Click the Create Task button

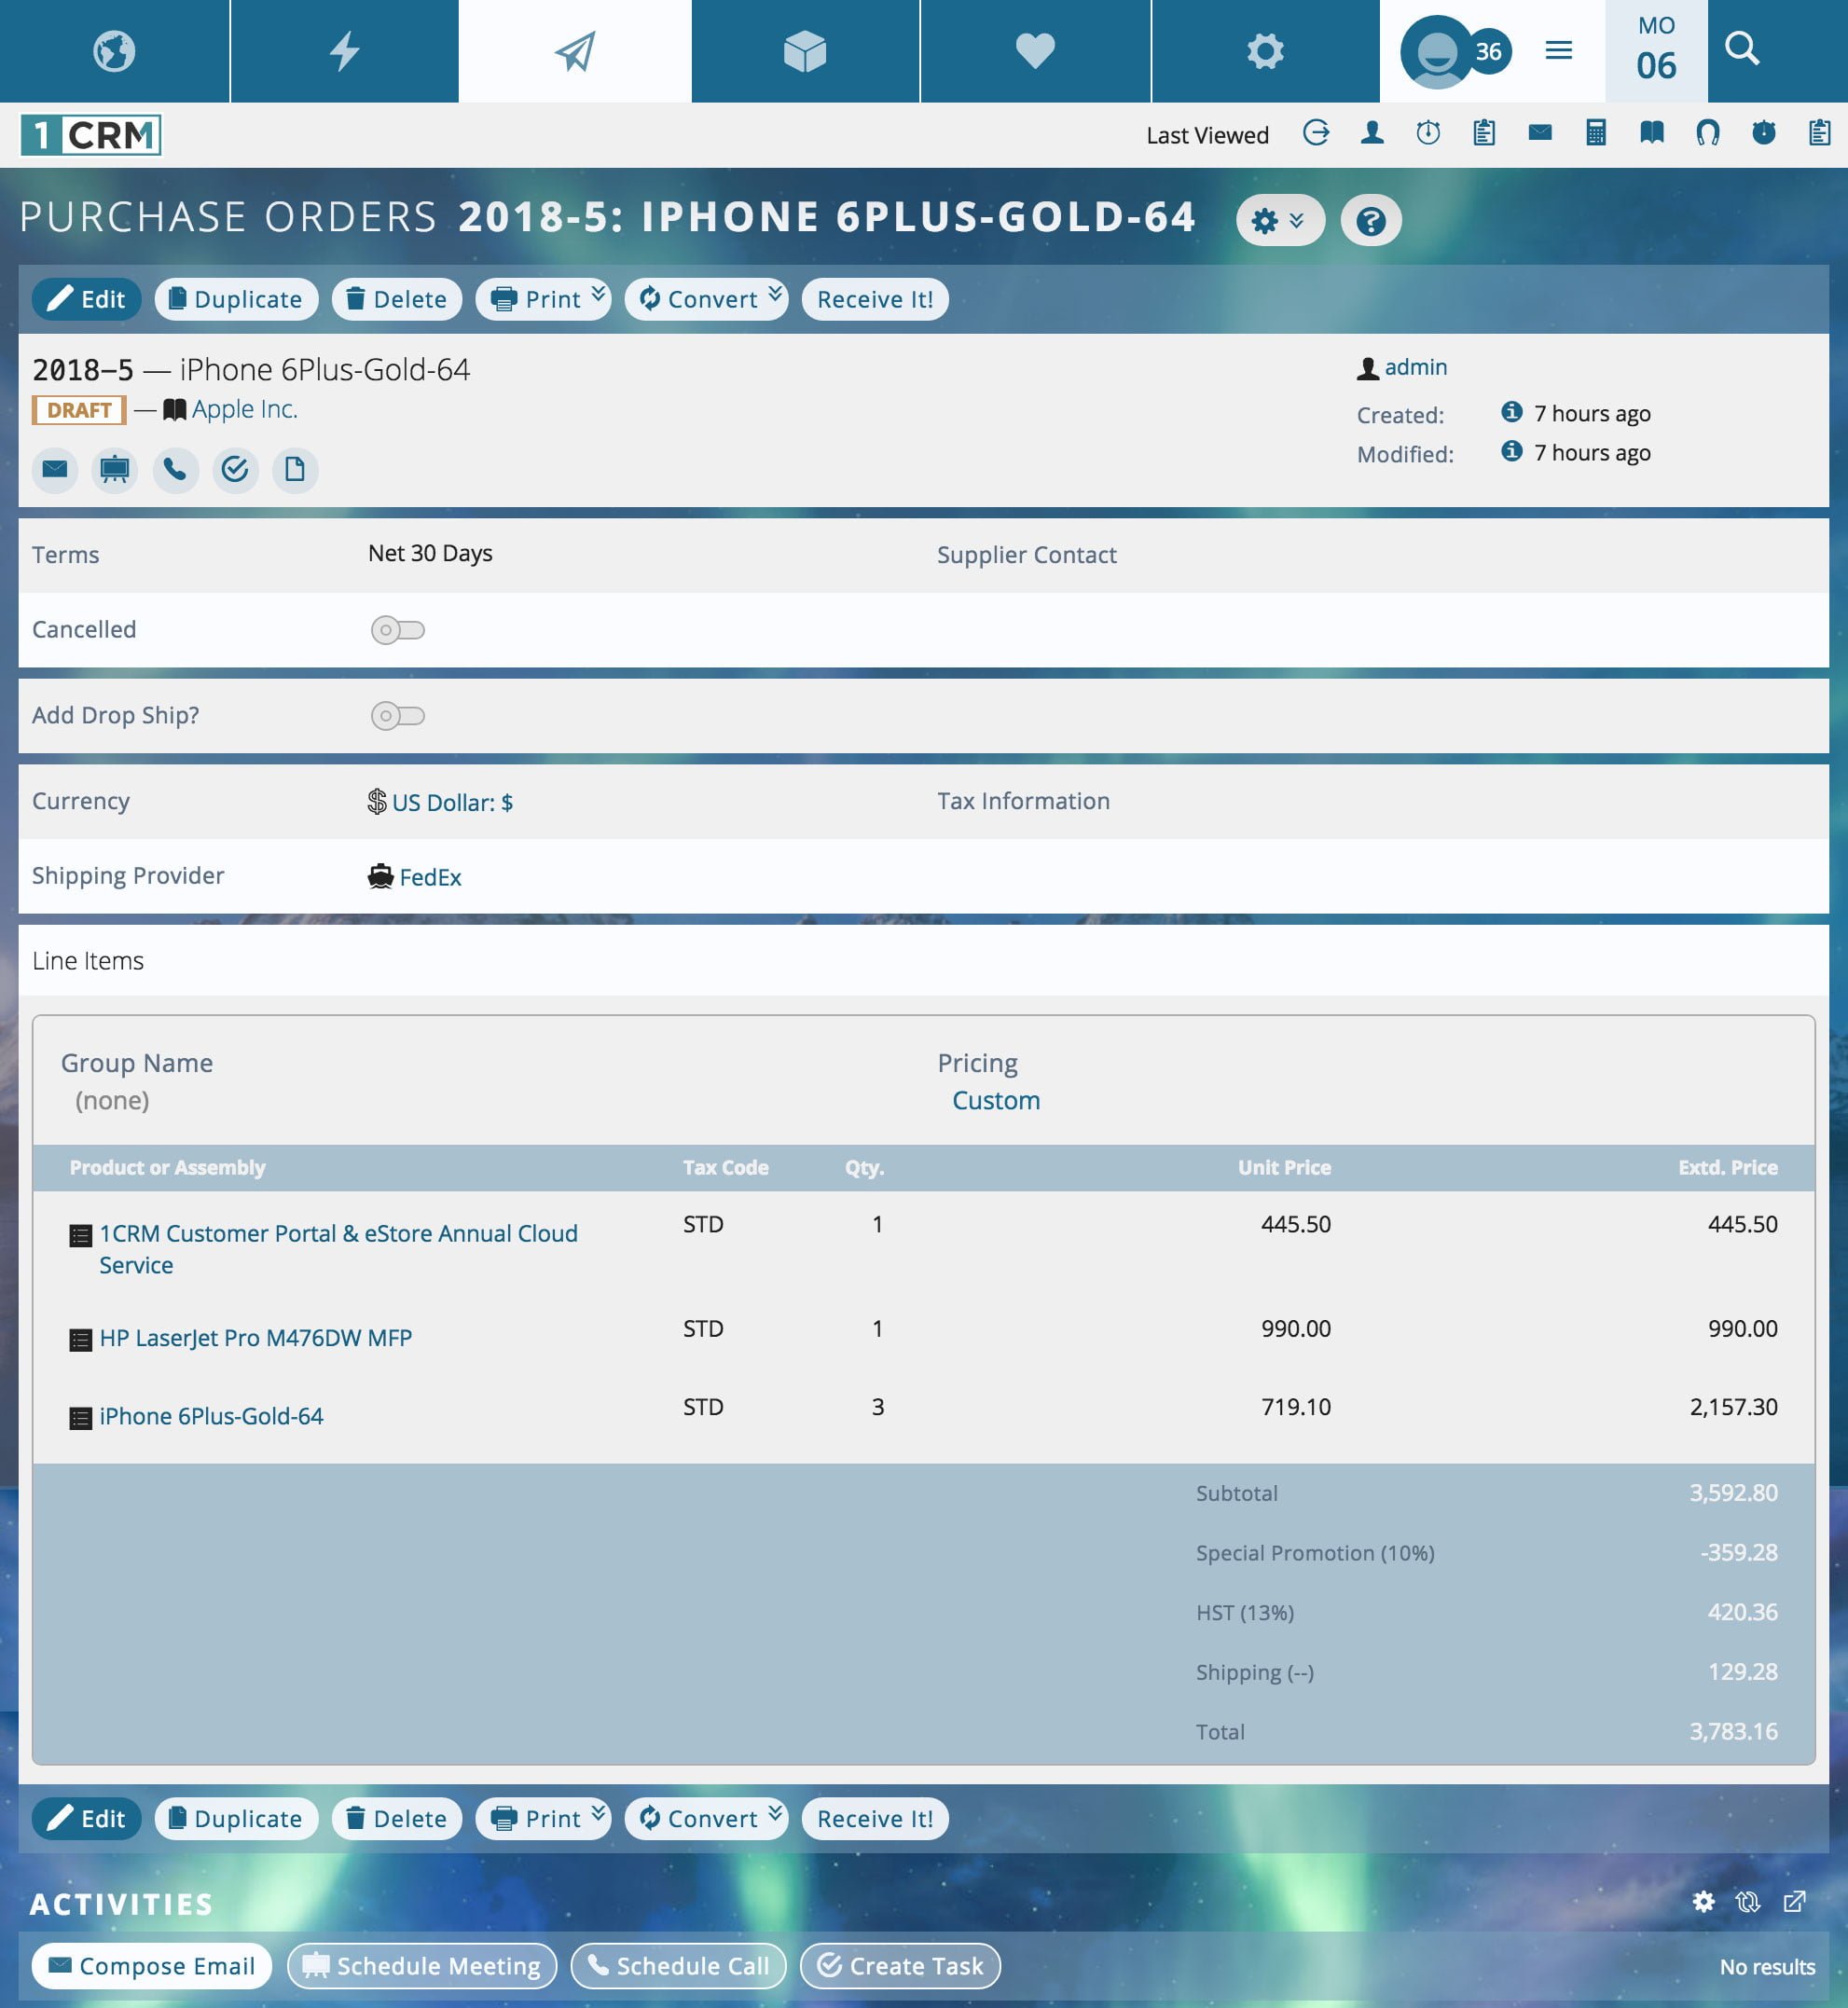point(900,1966)
